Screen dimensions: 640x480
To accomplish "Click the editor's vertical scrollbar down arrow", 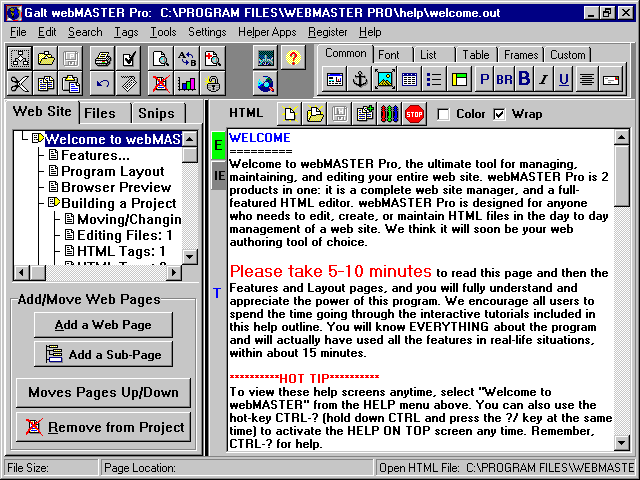I will 622,442.
